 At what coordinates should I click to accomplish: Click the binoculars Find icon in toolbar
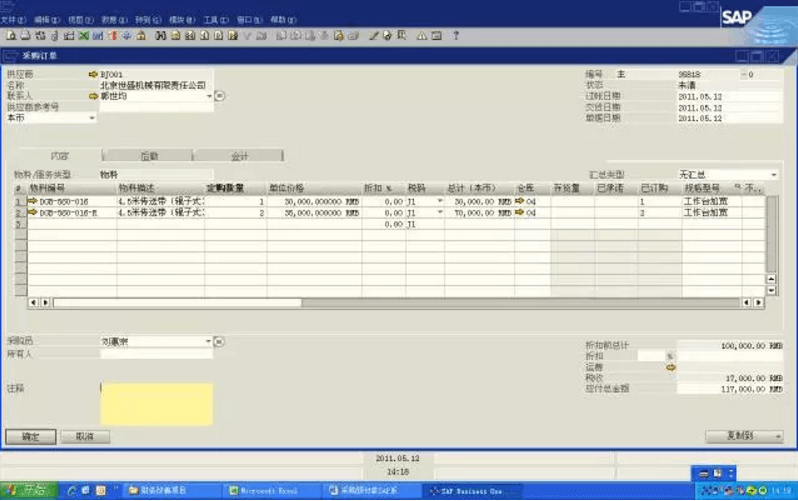click(161, 36)
